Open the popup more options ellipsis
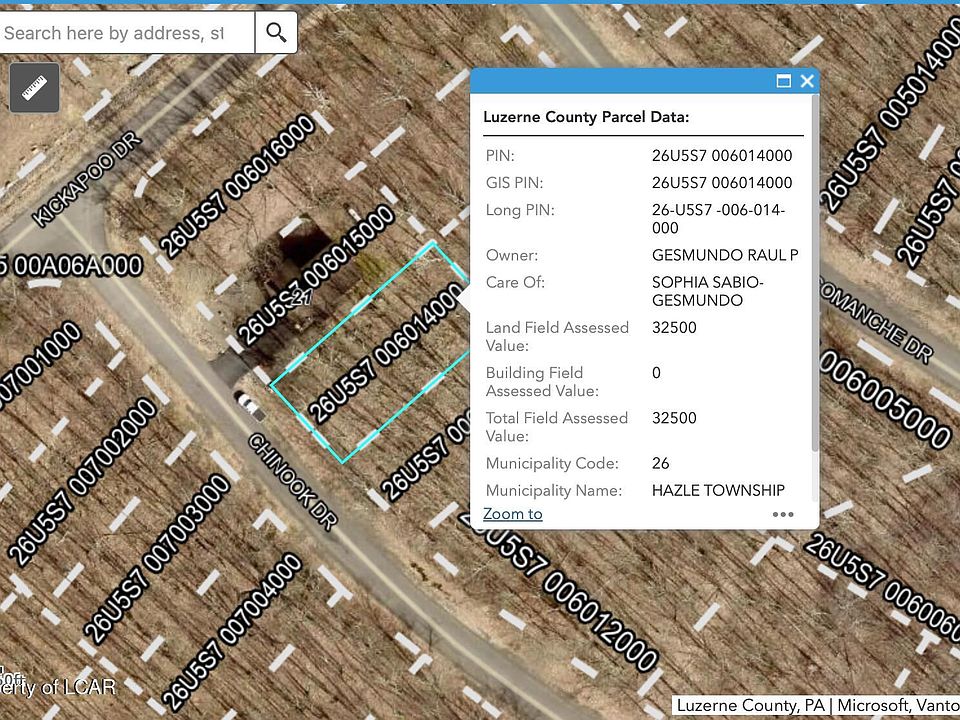 point(783,514)
